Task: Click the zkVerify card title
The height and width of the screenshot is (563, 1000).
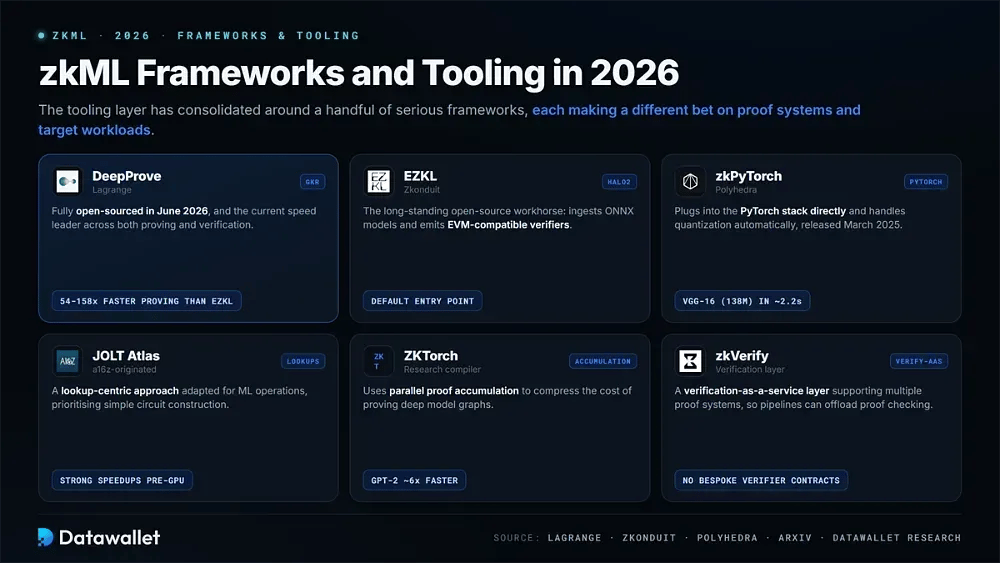Action: coord(742,356)
